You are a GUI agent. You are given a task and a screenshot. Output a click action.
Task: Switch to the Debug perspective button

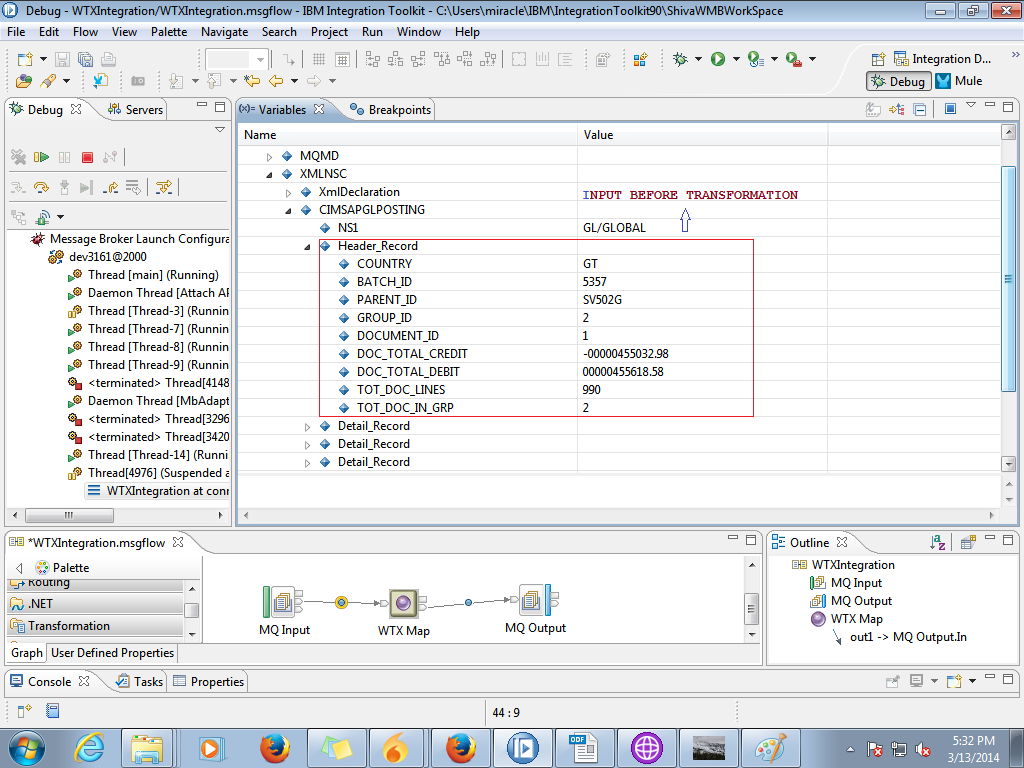point(899,82)
